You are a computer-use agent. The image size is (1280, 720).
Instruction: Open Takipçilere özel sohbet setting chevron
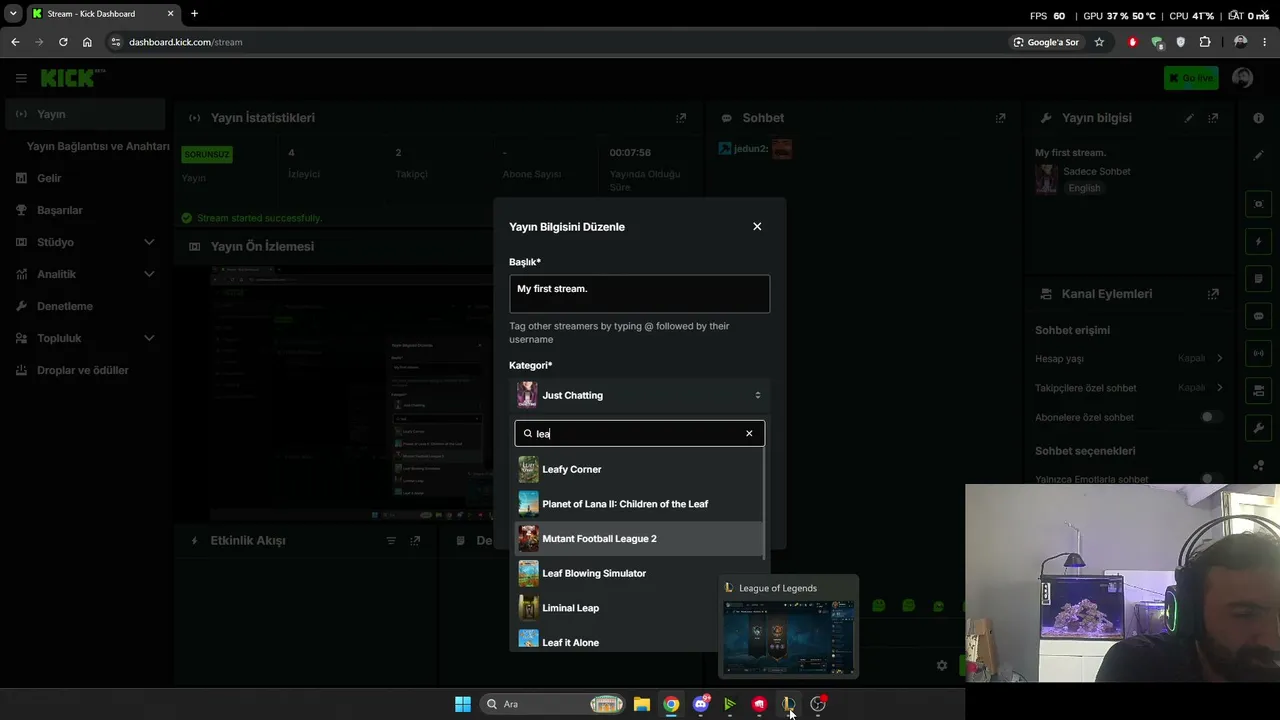click(x=1219, y=387)
